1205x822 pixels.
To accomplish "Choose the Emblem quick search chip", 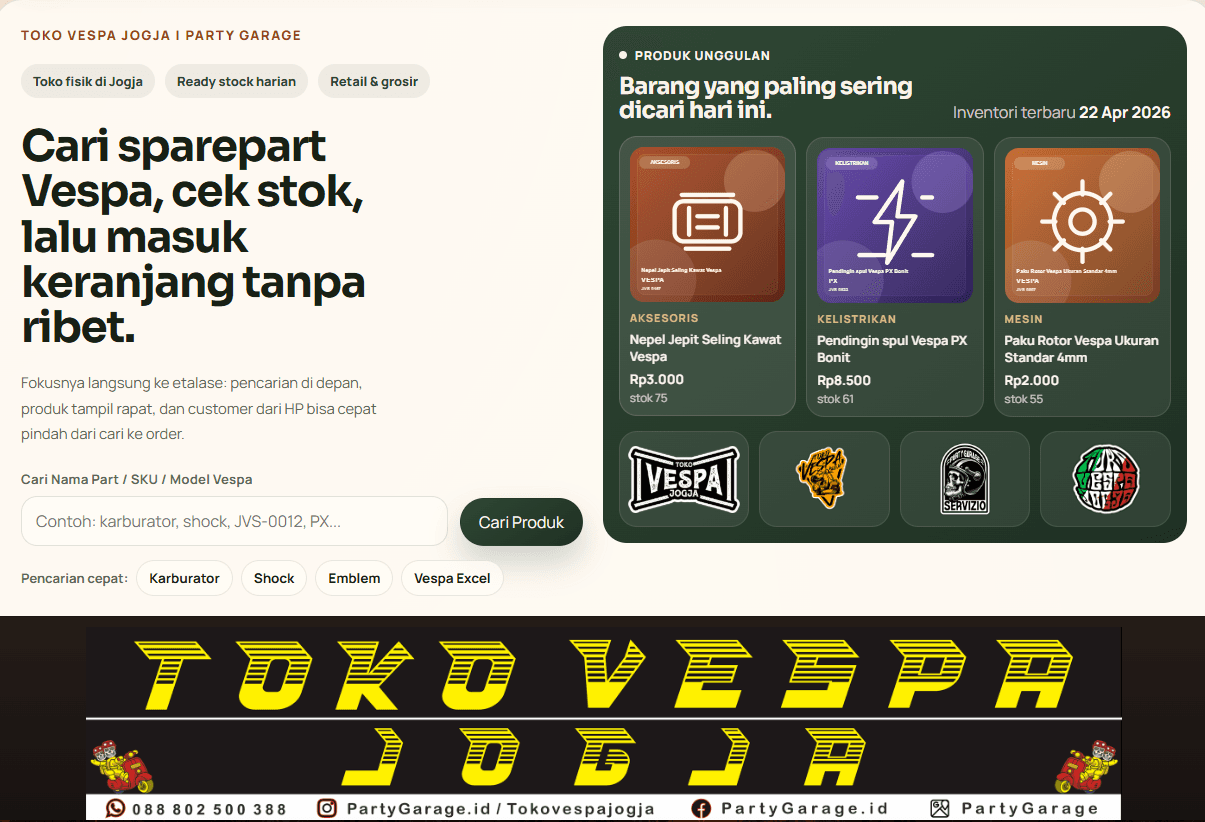I will pos(354,578).
